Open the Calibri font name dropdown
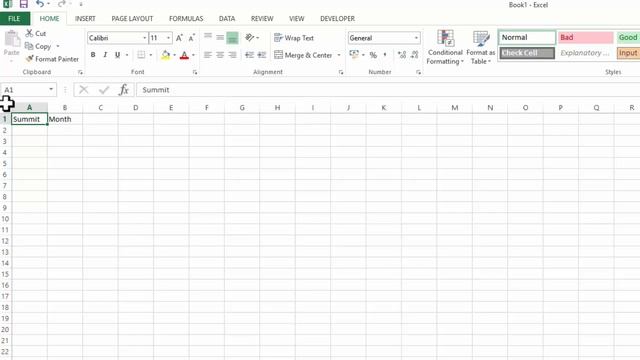The width and height of the screenshot is (640, 360). tap(144, 38)
